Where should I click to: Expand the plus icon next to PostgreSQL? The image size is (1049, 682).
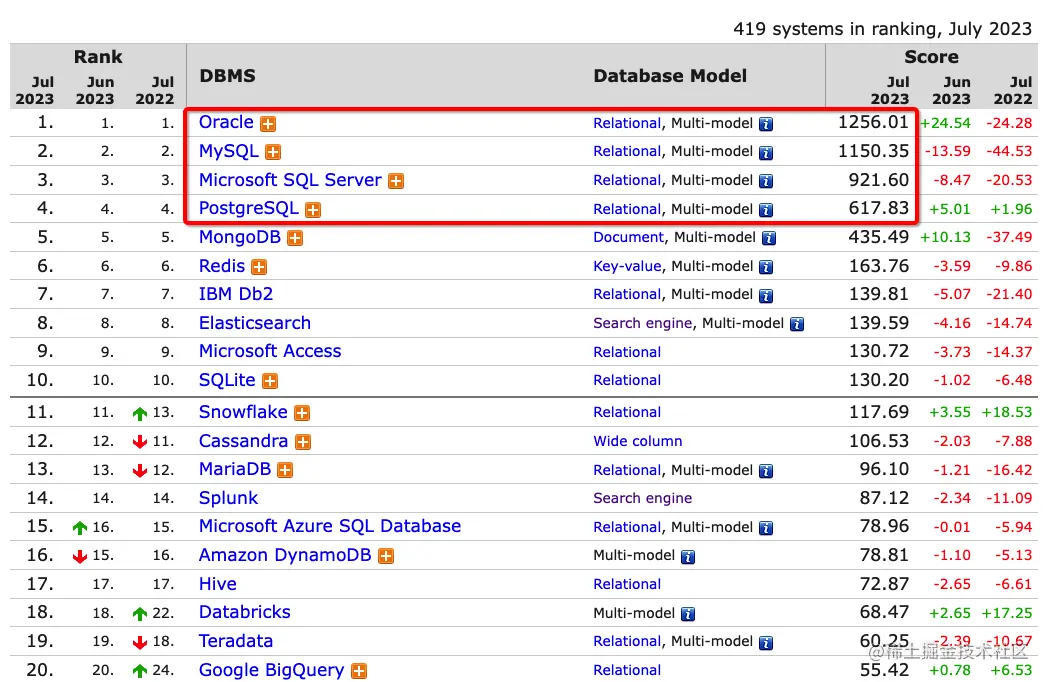point(313,209)
